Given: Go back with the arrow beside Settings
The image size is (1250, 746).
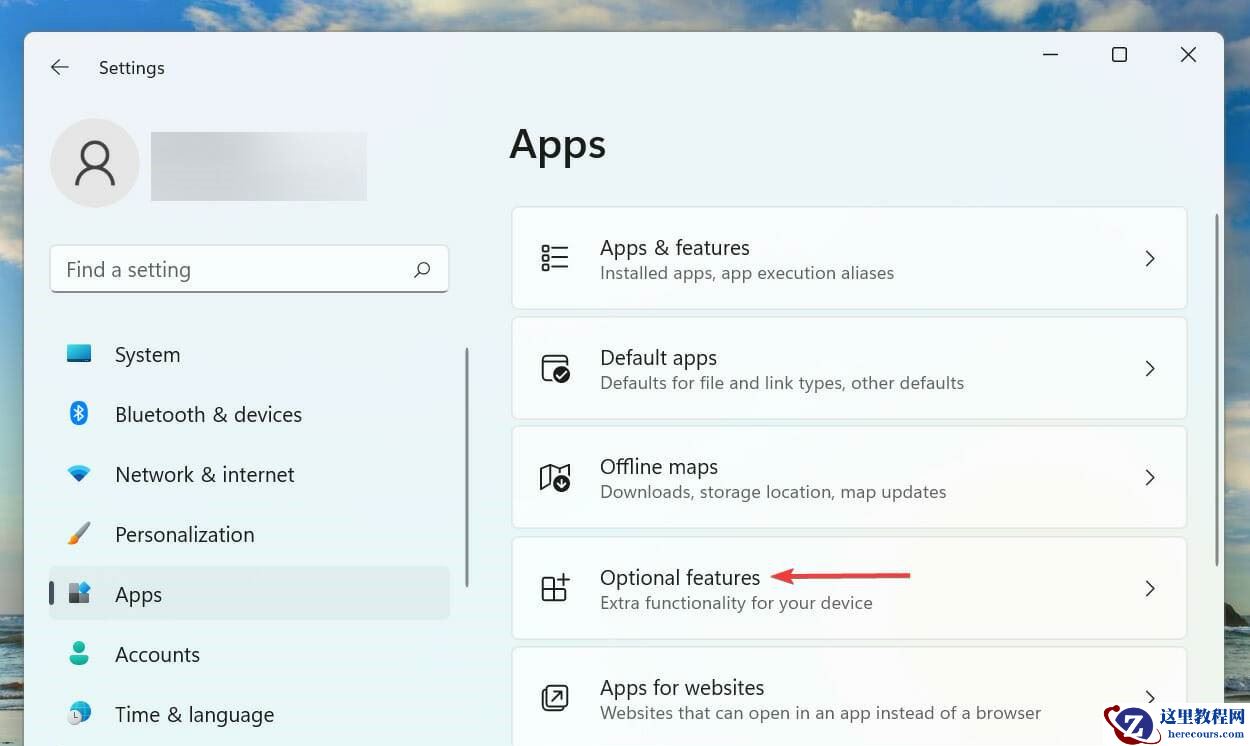Looking at the screenshot, I should coord(60,67).
